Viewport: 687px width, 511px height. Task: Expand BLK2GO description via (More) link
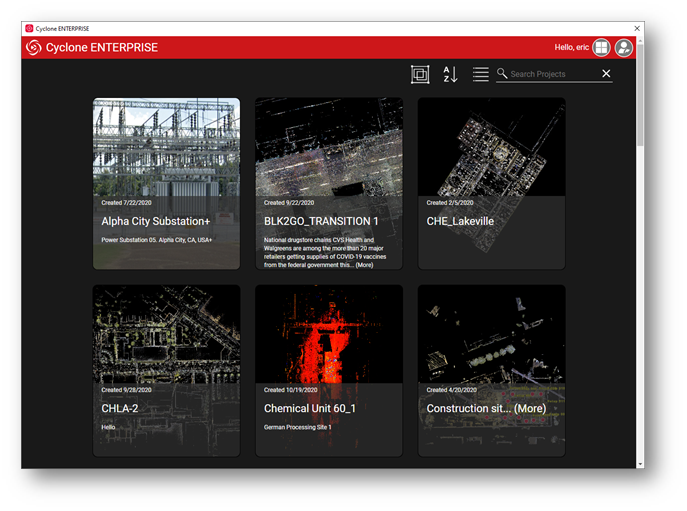pyautogui.click(x=364, y=265)
